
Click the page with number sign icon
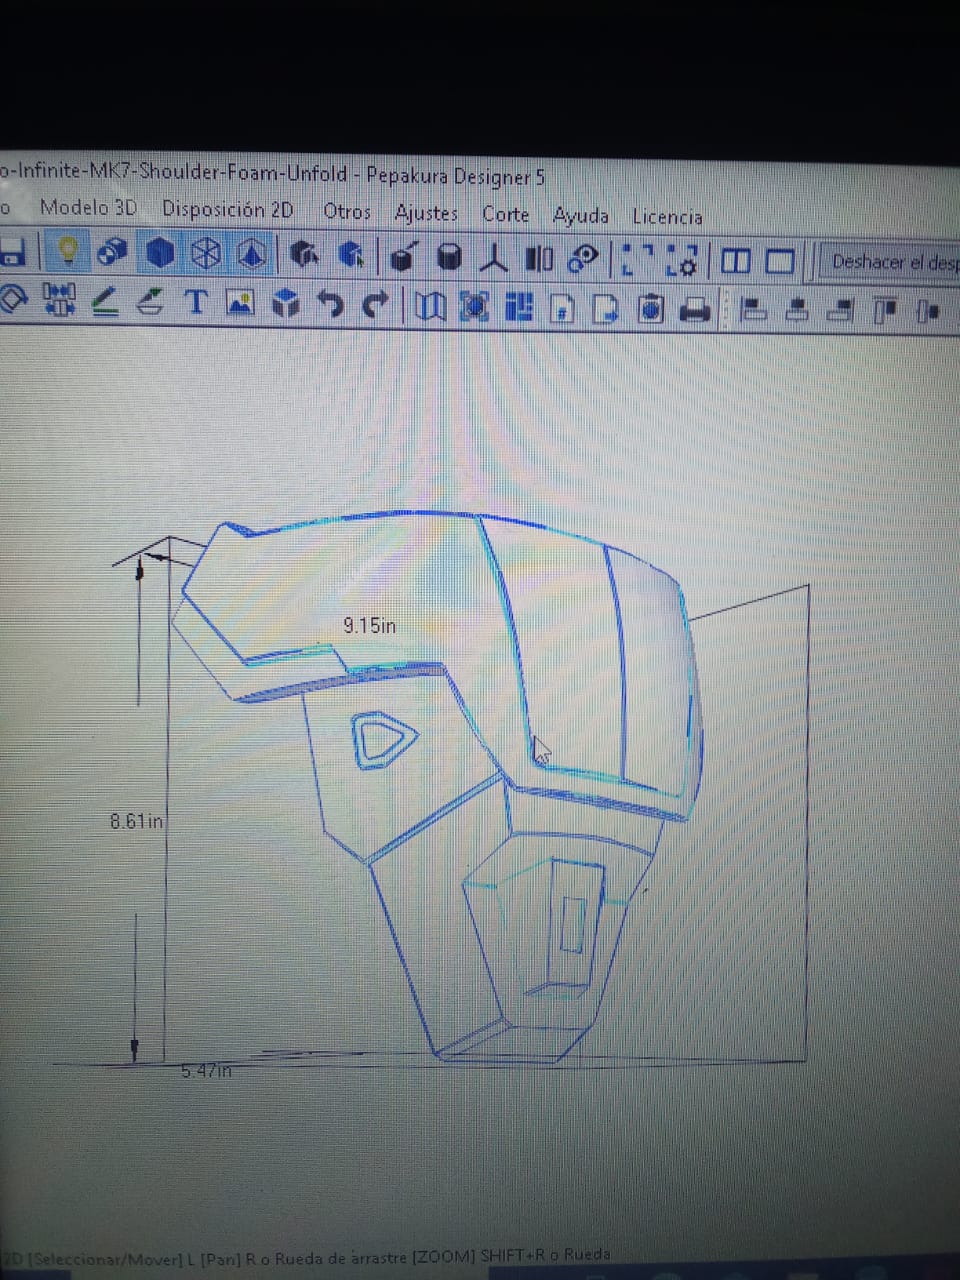coord(563,309)
